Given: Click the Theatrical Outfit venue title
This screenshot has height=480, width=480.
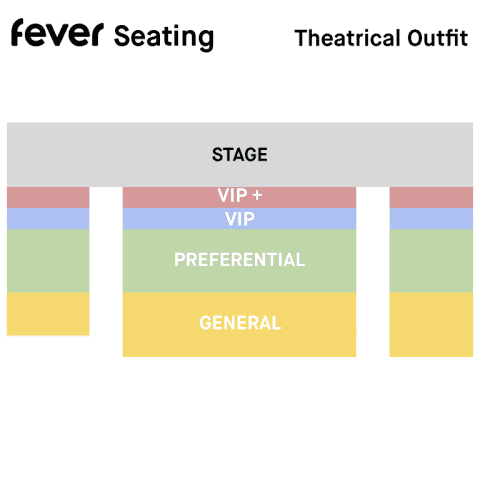Looking at the screenshot, I should pos(381,38).
